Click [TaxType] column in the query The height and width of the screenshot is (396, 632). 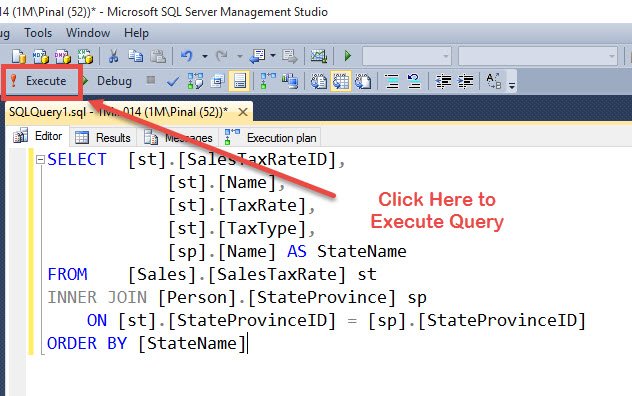[262, 229]
